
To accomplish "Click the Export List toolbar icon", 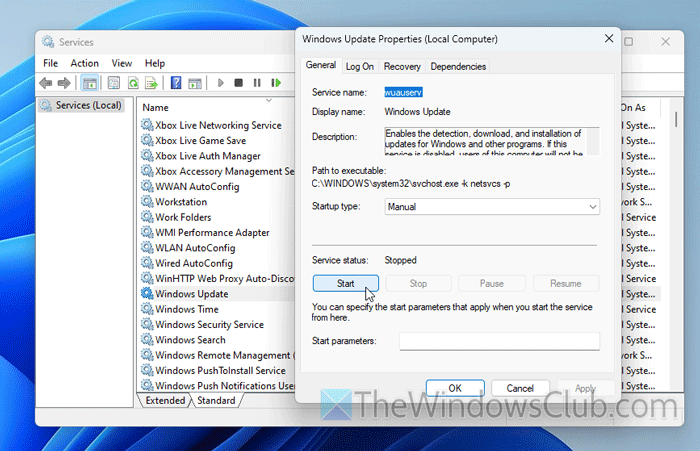I will click(x=151, y=83).
